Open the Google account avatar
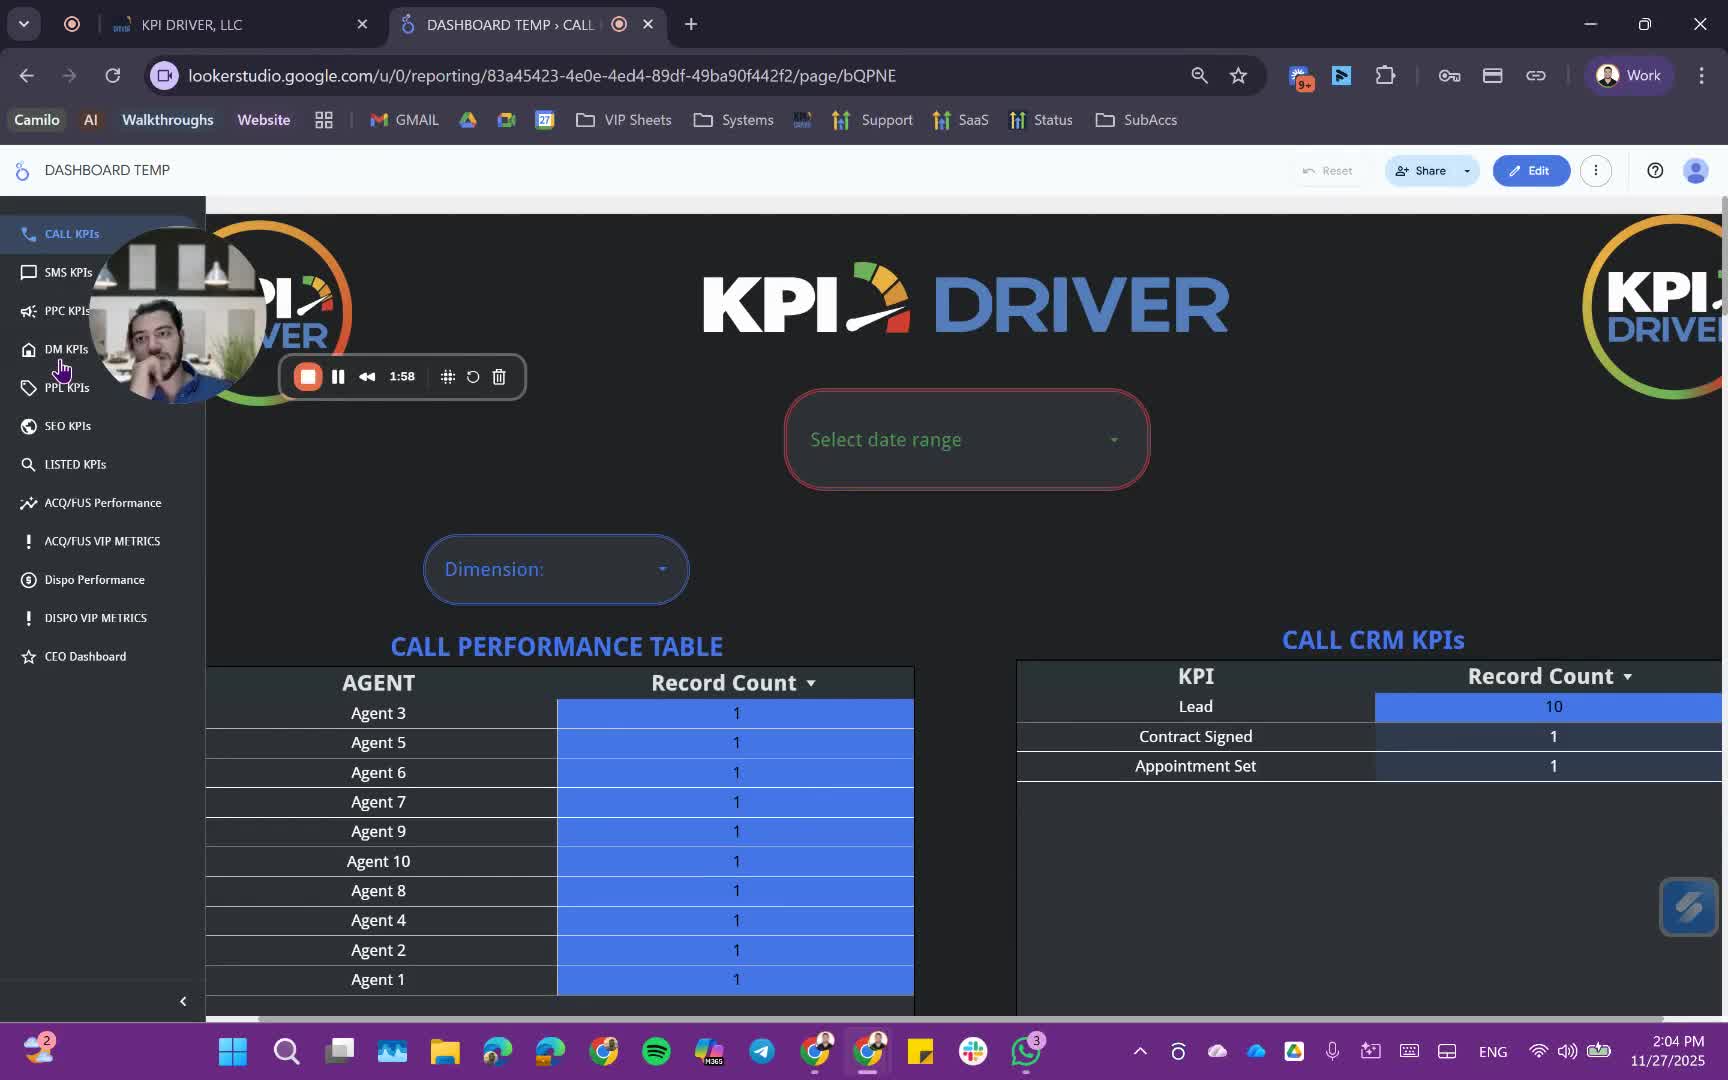1728x1080 pixels. coord(1695,171)
